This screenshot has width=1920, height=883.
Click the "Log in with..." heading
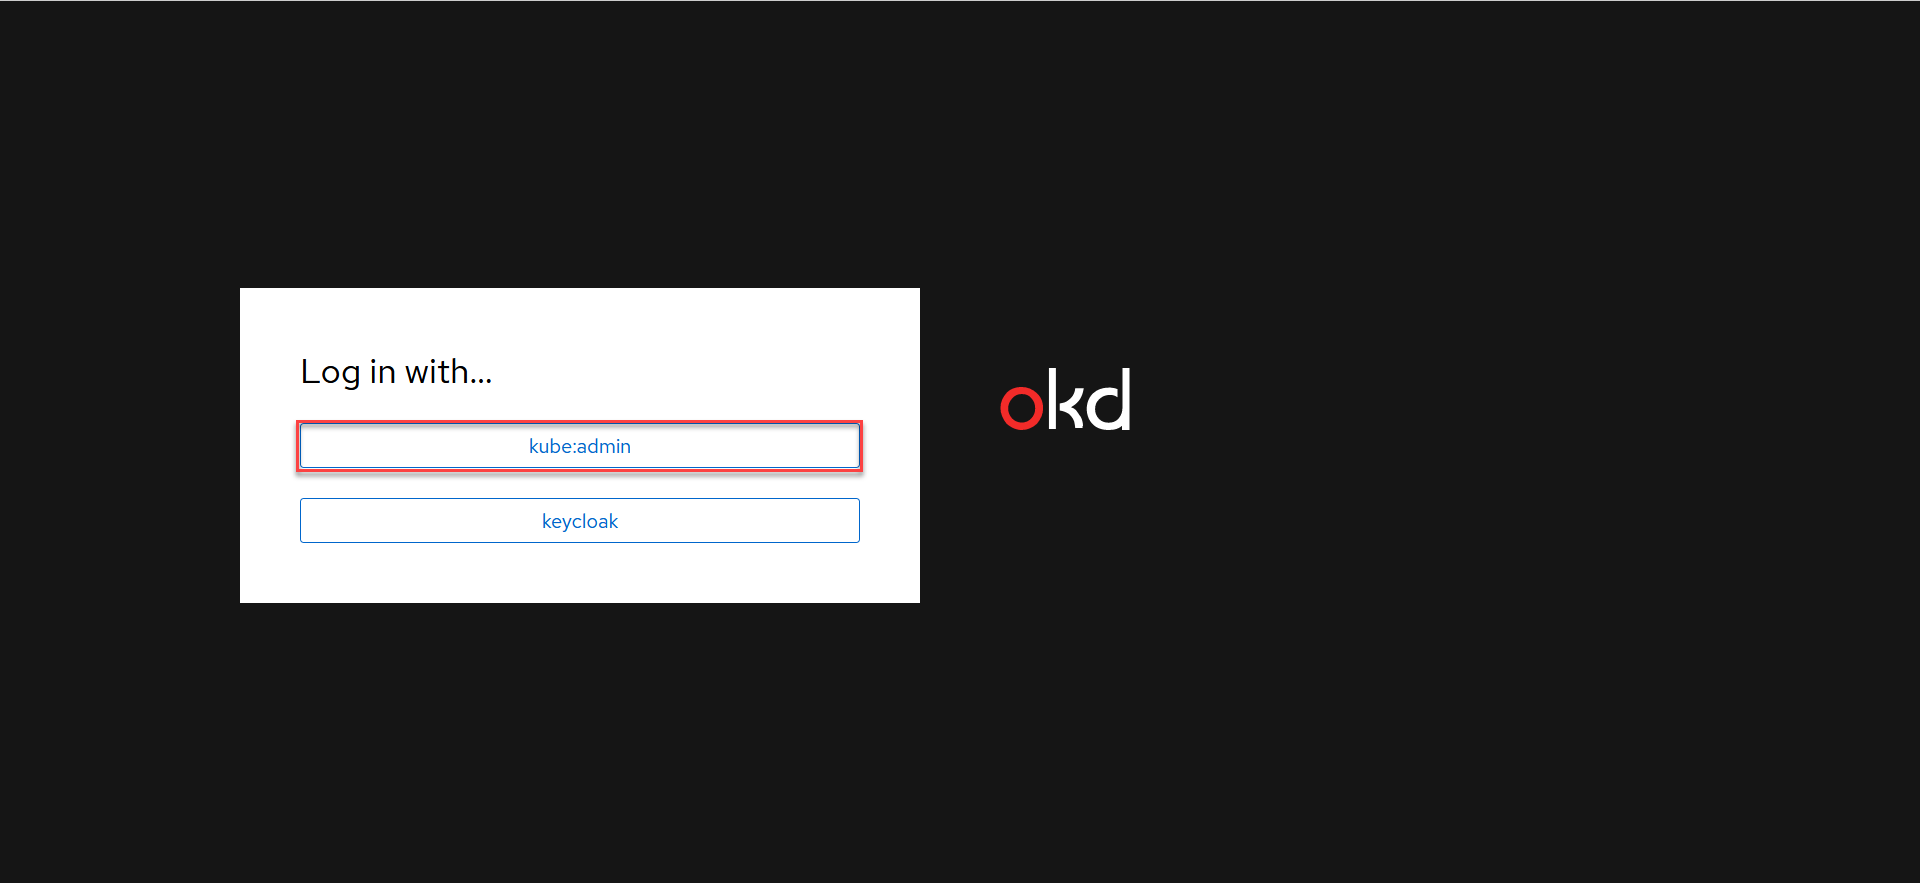click(x=396, y=372)
